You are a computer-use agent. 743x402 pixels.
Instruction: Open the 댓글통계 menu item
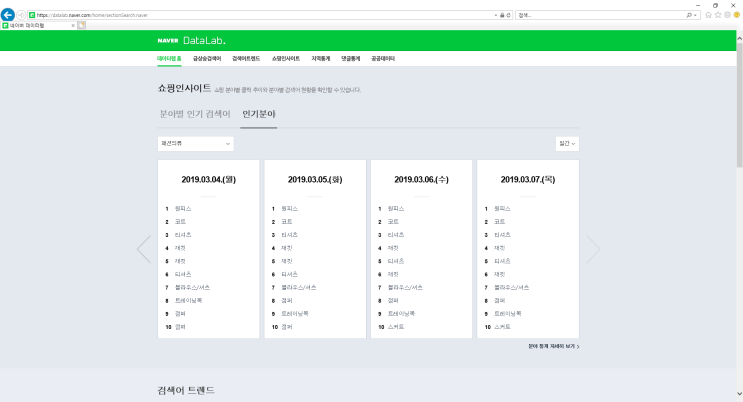point(351,59)
